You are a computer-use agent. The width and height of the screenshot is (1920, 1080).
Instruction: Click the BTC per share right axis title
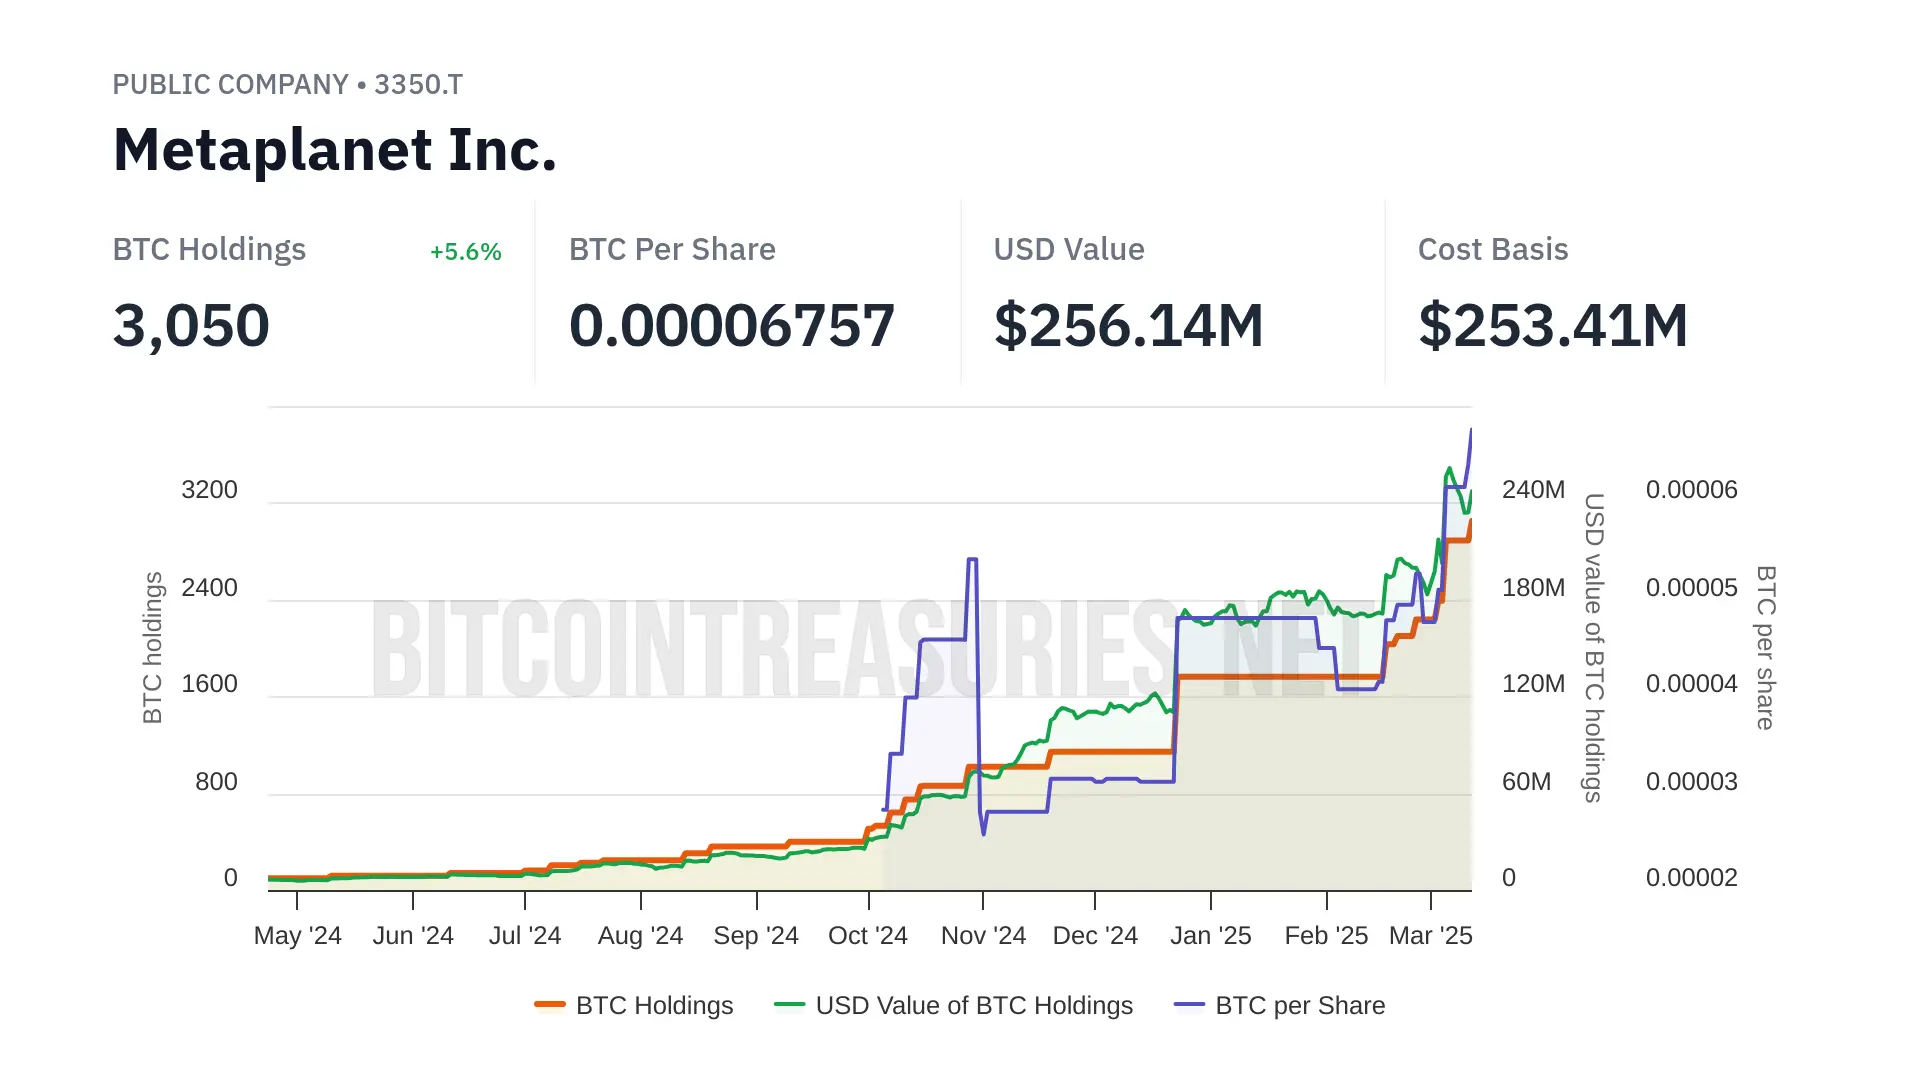tap(1766, 647)
